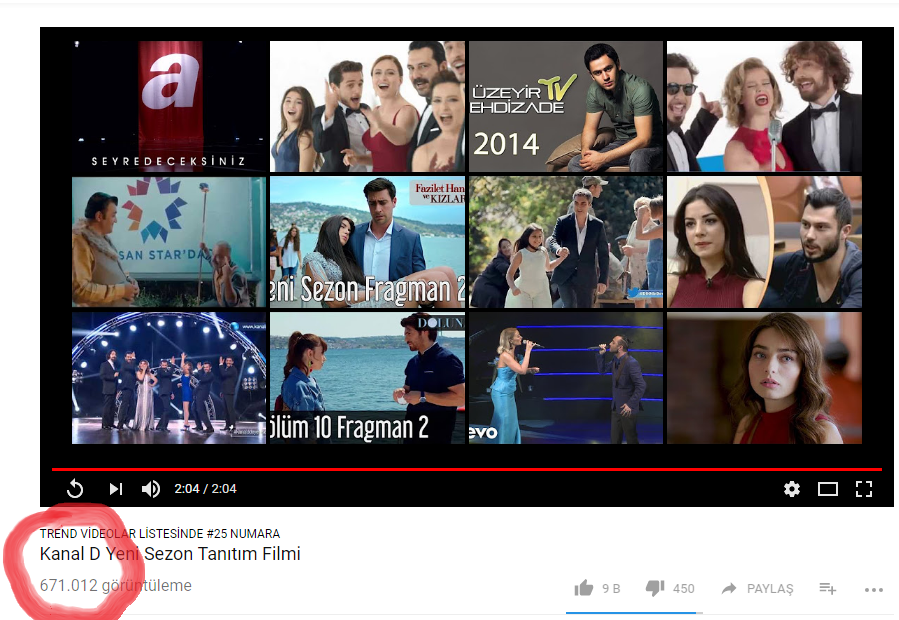Open the stage group performance thumbnail

point(169,378)
